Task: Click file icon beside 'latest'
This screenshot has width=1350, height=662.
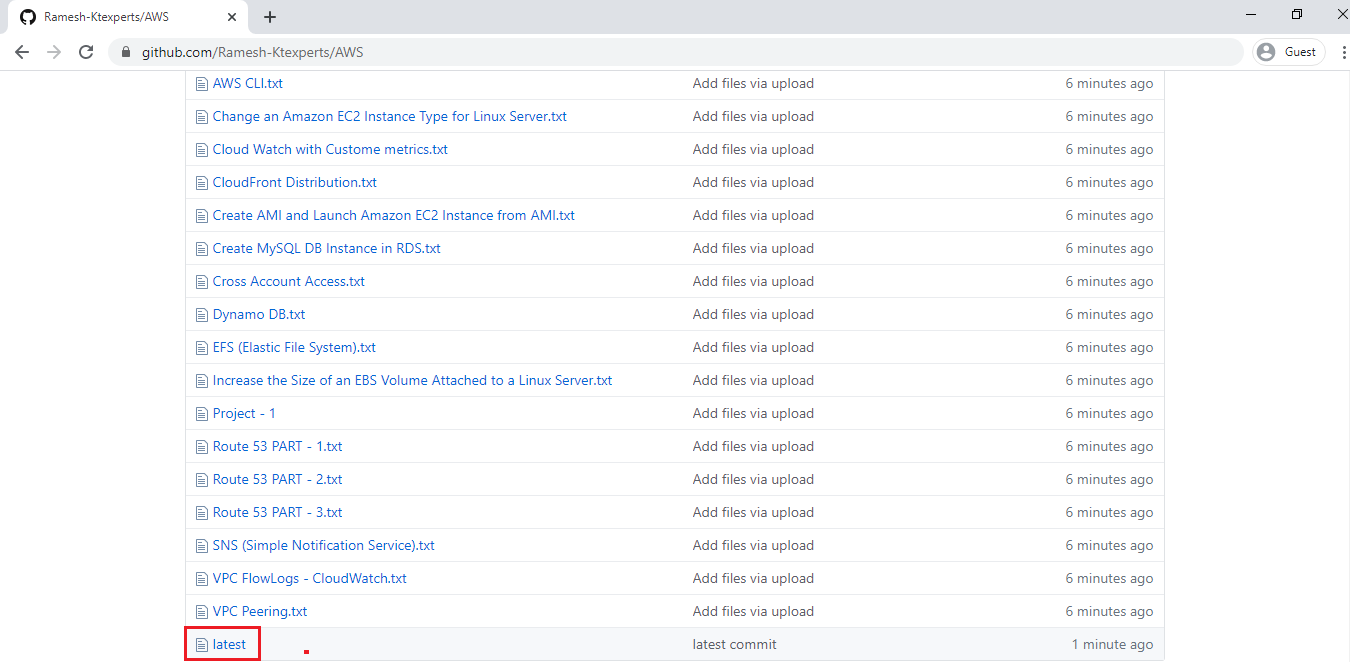Action: [202, 645]
